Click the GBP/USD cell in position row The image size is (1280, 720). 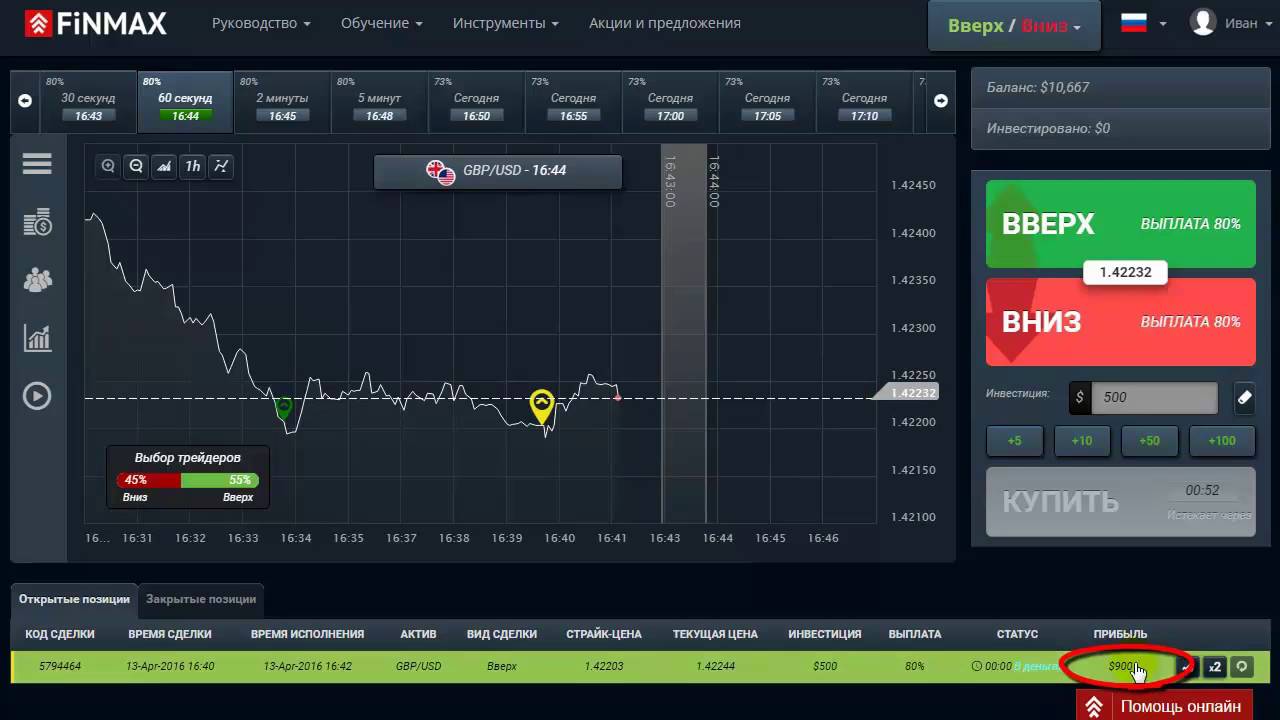[x=418, y=666]
